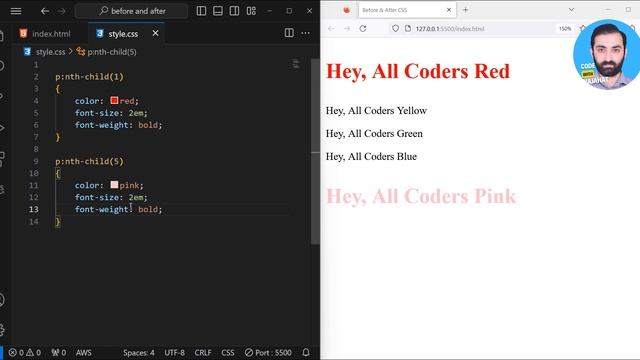Click line number 14 in the gutter
The image size is (640, 360).
[x=34, y=221]
